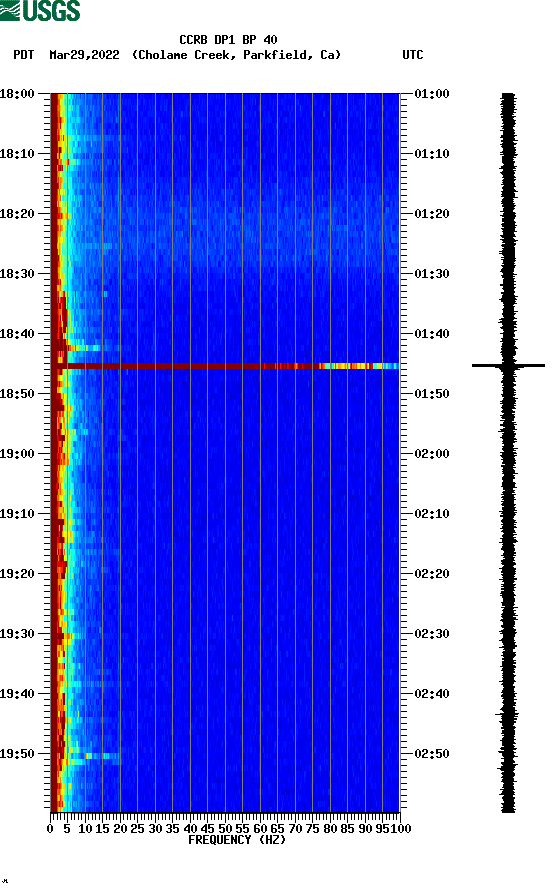
Task: Click the 30 Hz frequency tick label
Action: point(155,829)
